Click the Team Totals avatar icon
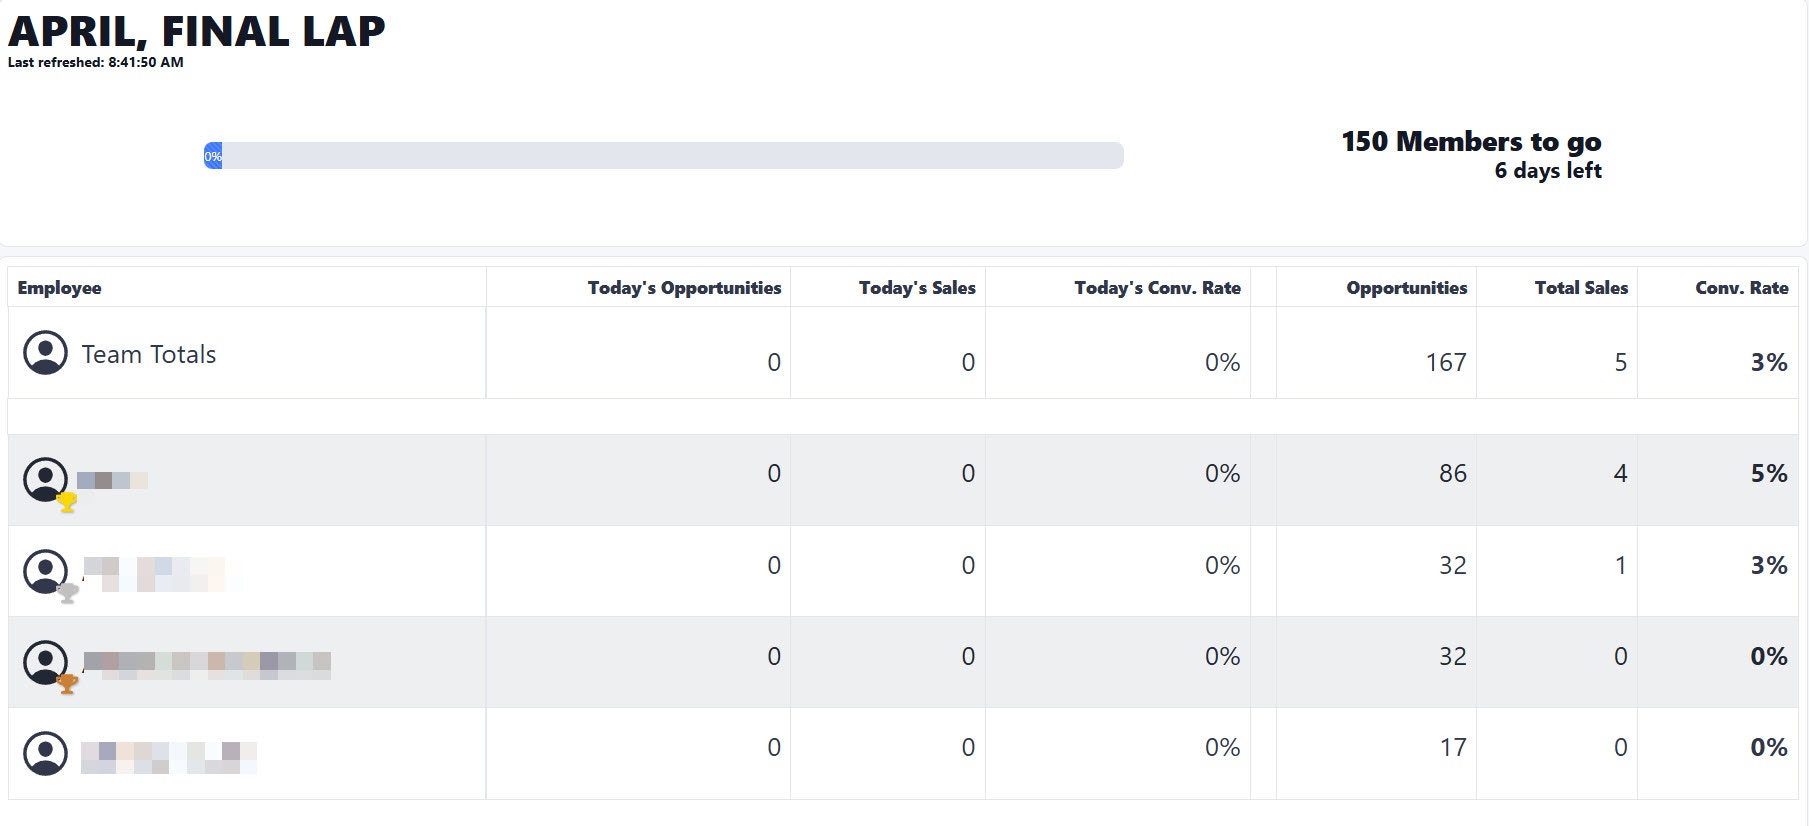The image size is (1809, 826). (x=45, y=353)
